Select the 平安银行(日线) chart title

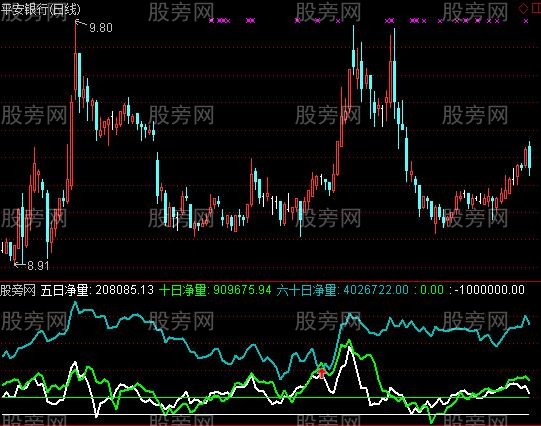click(x=40, y=9)
